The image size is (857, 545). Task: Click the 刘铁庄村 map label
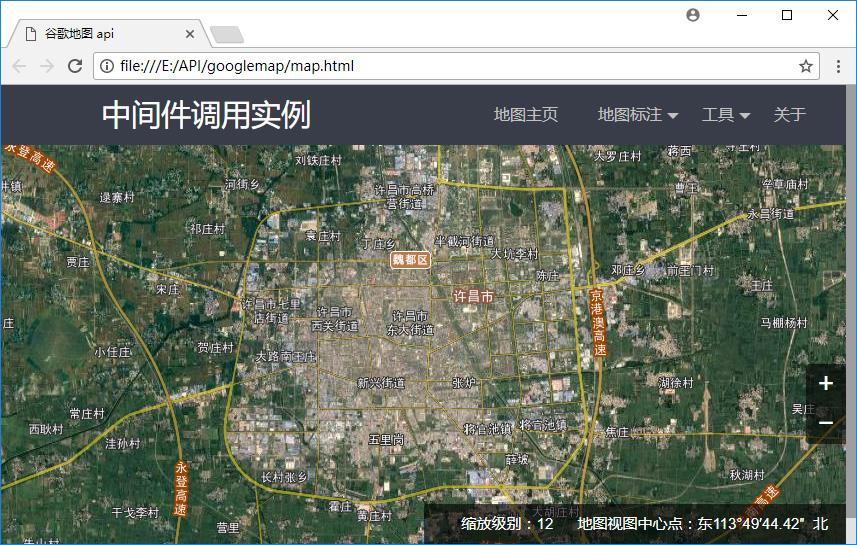(318, 160)
